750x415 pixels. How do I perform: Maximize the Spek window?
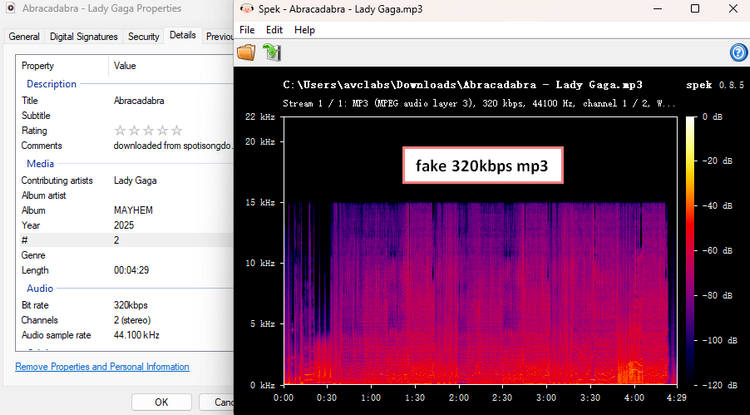click(x=695, y=9)
